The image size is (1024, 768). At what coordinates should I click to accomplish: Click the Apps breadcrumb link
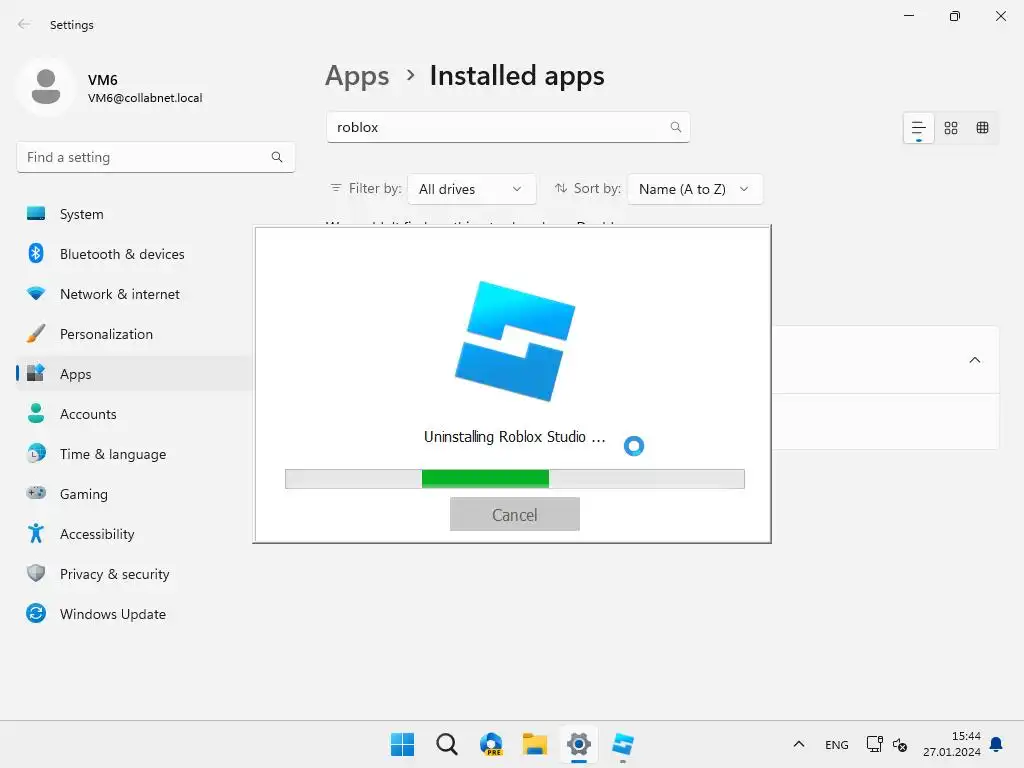click(357, 76)
